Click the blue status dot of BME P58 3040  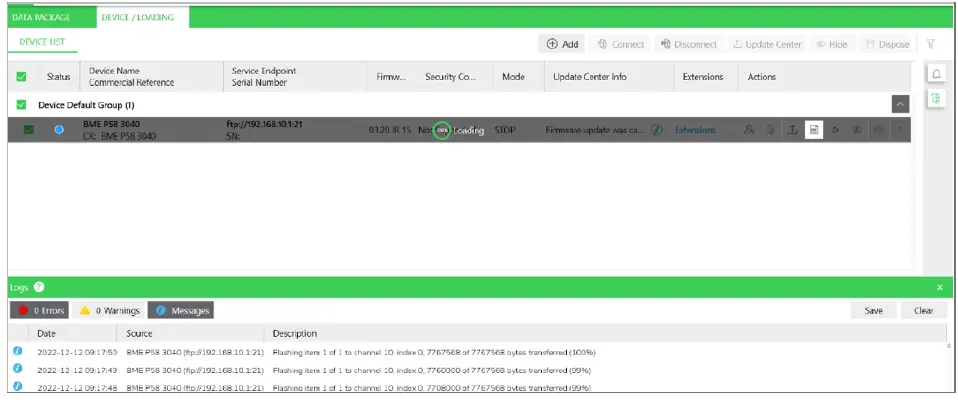click(x=59, y=129)
